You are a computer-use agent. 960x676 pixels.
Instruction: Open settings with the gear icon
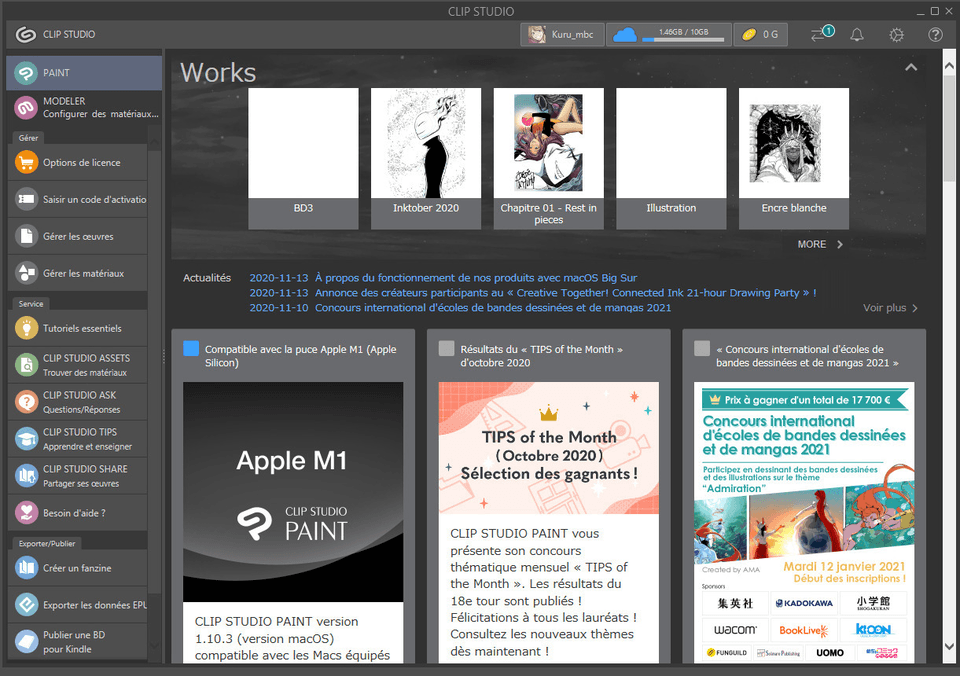tap(896, 35)
